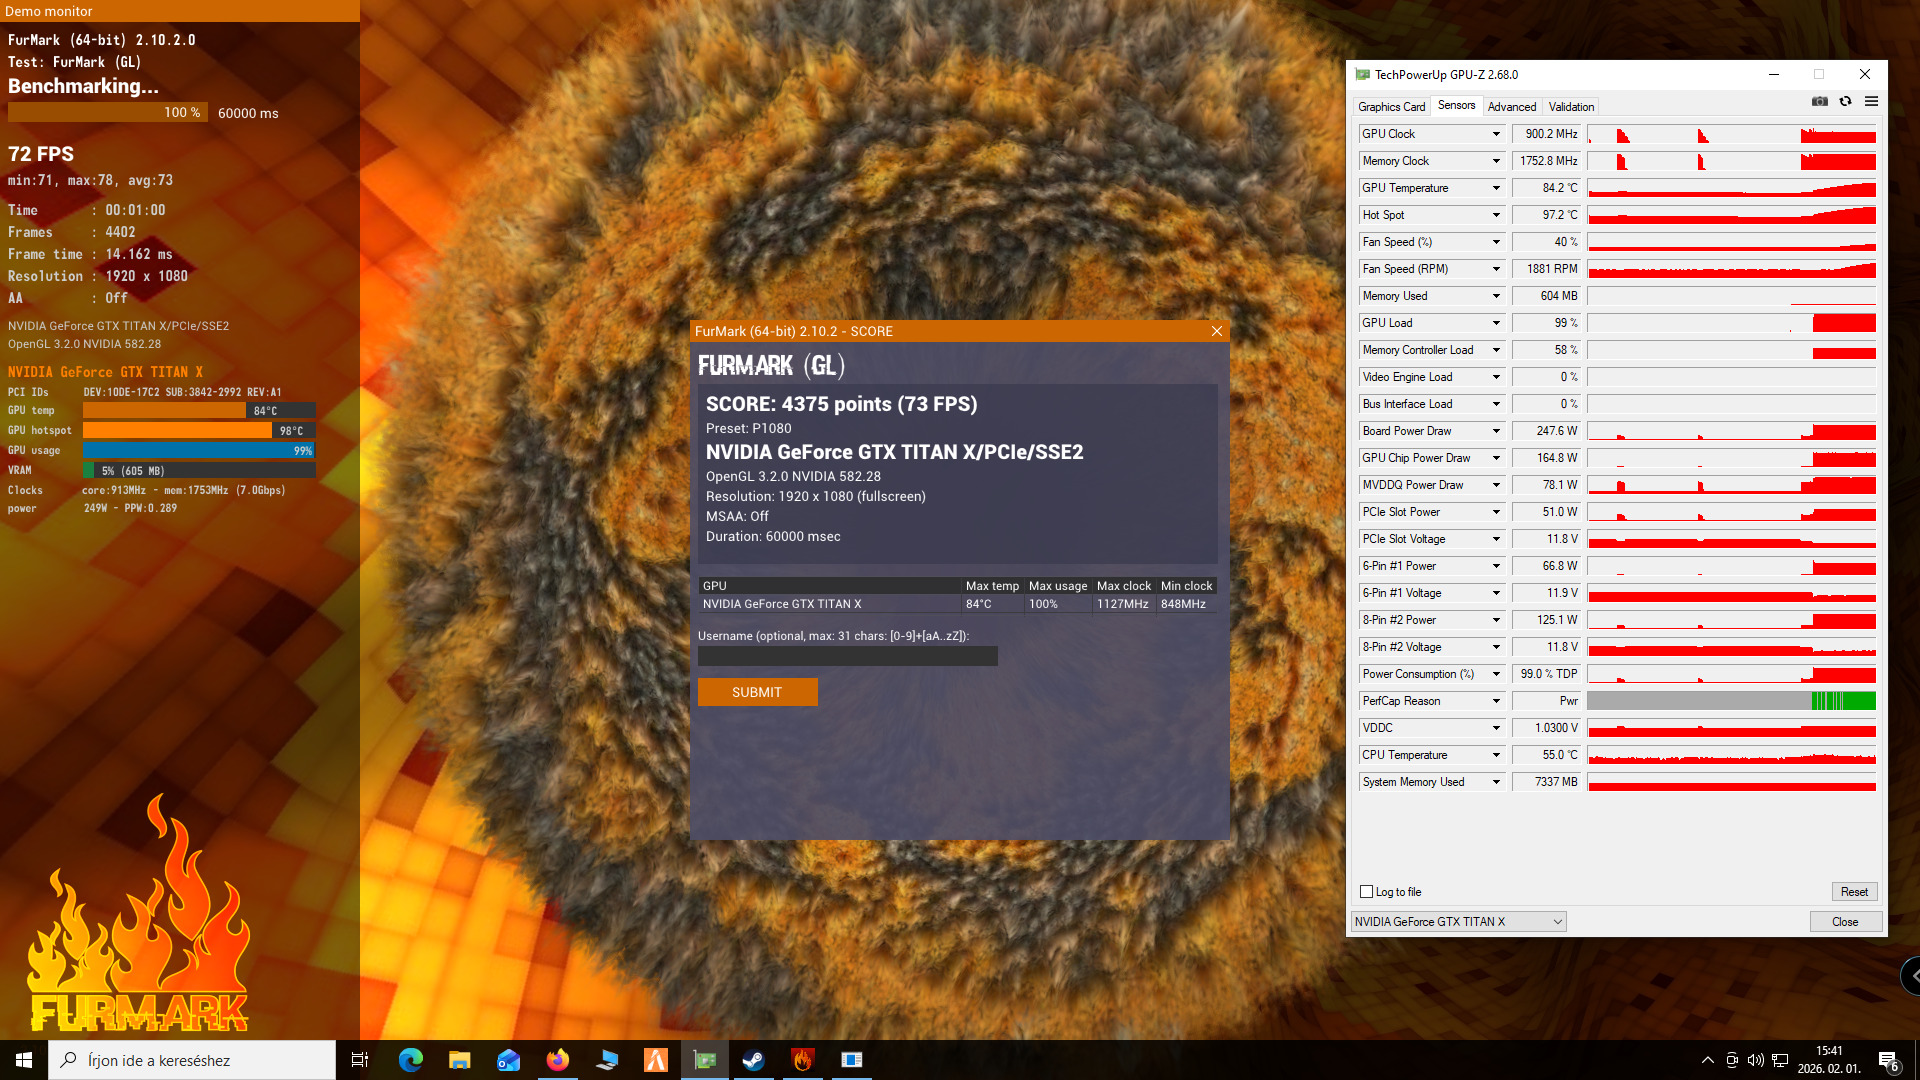The width and height of the screenshot is (1920, 1080).
Task: Open Firefox from the taskbar
Action: pos(557,1060)
